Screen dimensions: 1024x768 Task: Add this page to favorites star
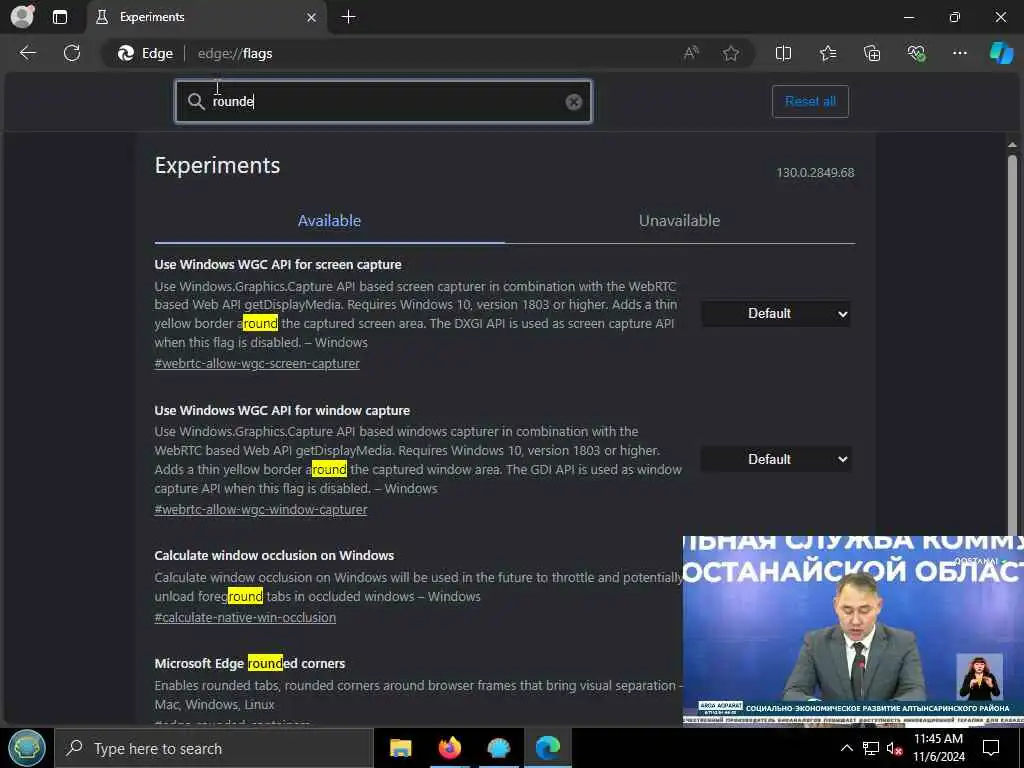click(731, 53)
